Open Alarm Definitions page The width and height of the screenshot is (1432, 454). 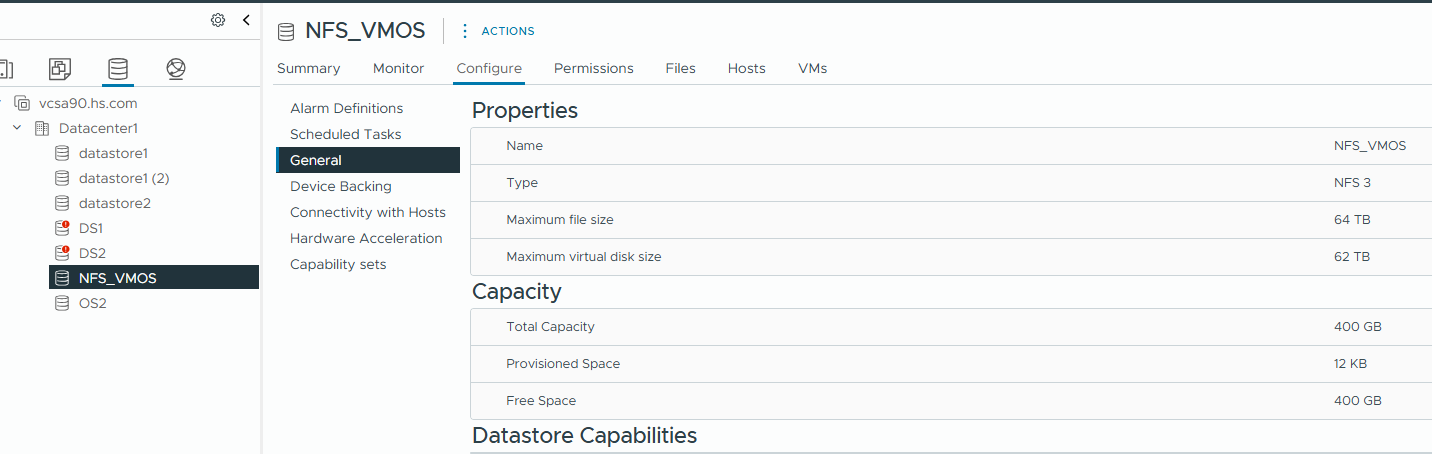pyautogui.click(x=347, y=108)
